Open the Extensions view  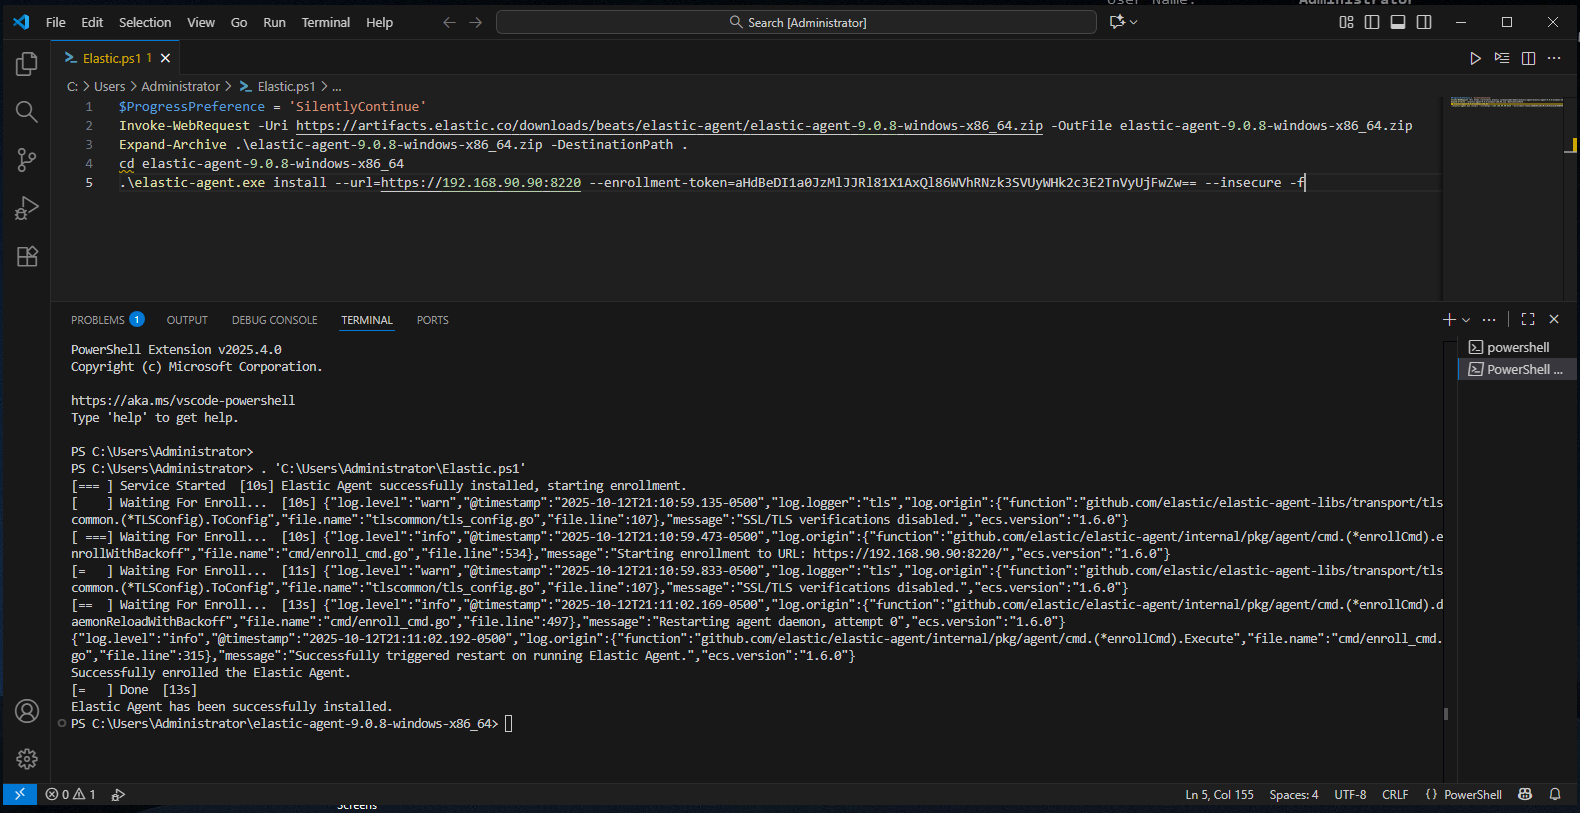pos(27,257)
